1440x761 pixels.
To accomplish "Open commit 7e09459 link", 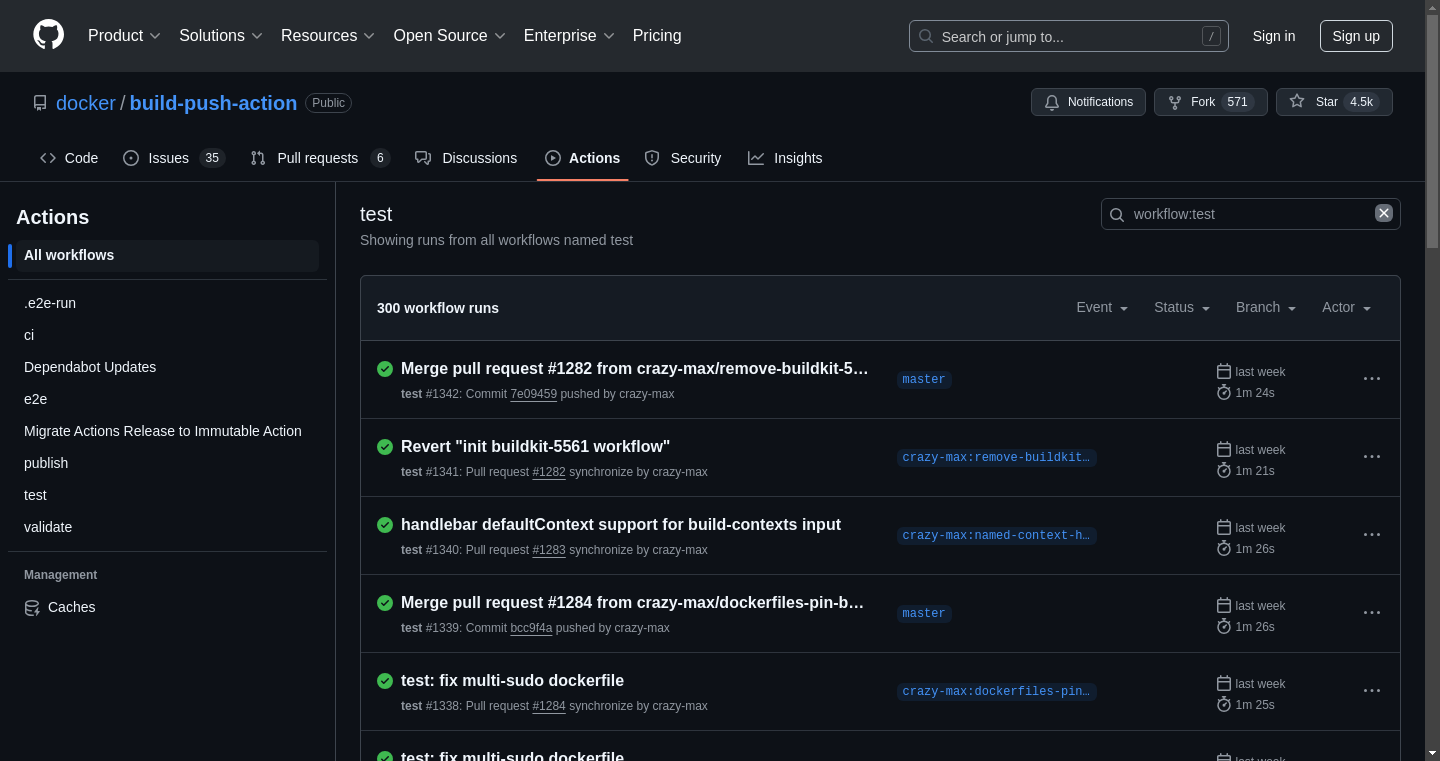I will click(x=534, y=394).
